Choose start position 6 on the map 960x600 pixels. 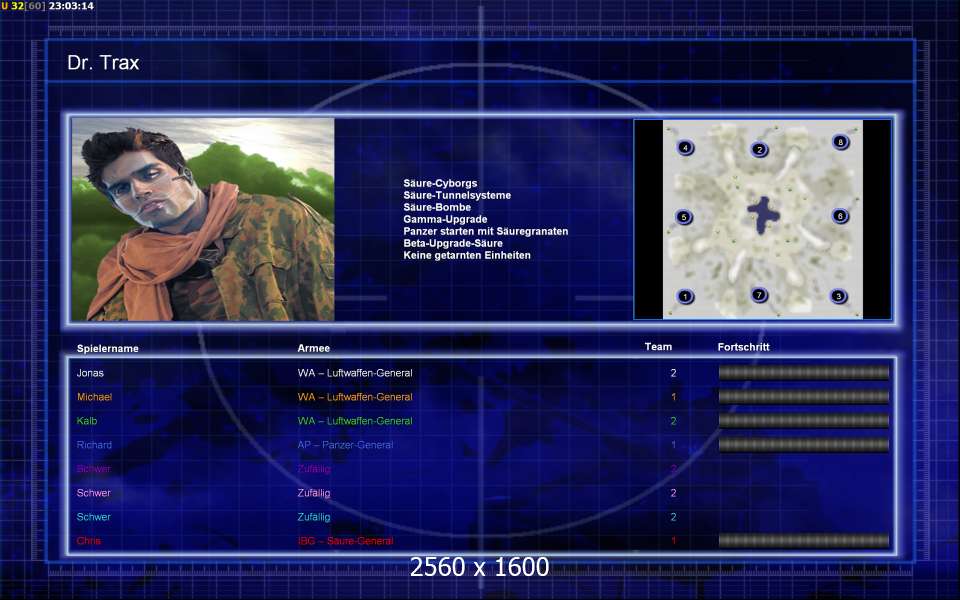840,216
